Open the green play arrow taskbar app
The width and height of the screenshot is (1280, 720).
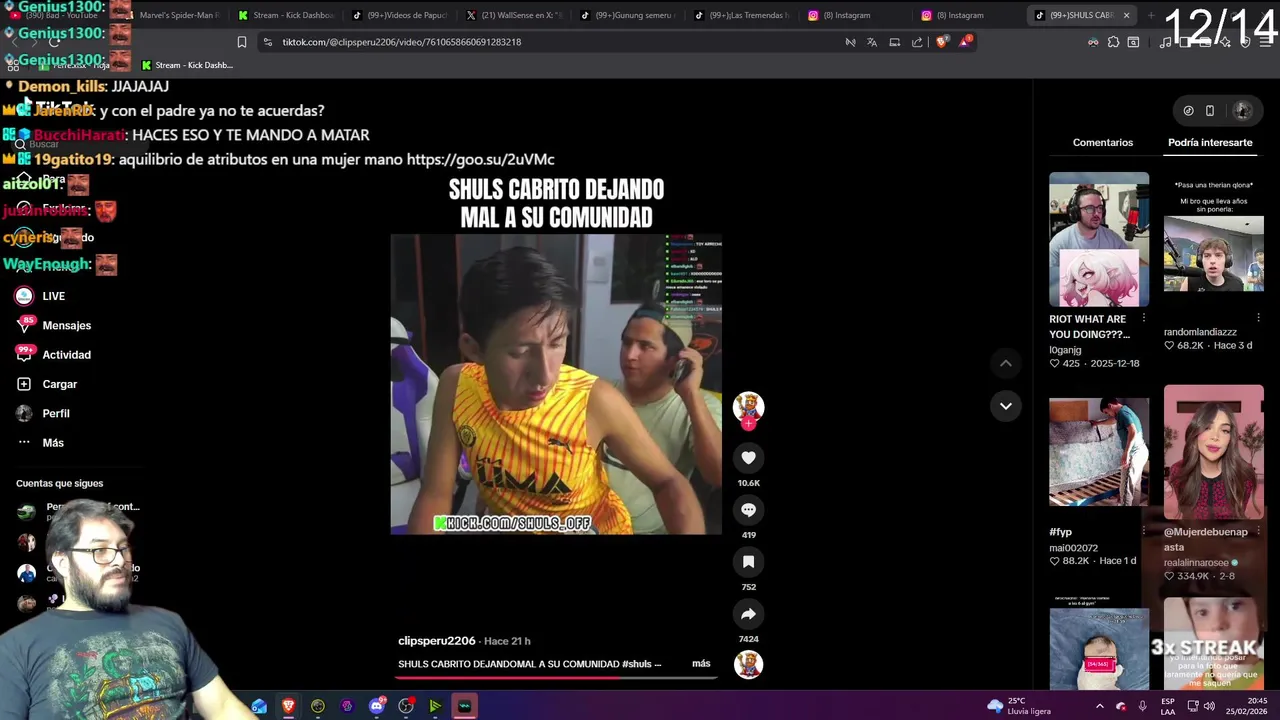point(435,706)
